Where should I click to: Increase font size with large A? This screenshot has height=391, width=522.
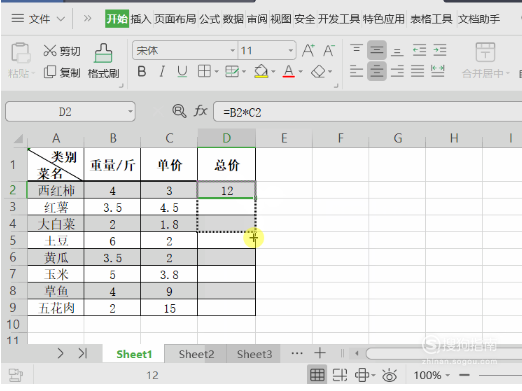308,50
